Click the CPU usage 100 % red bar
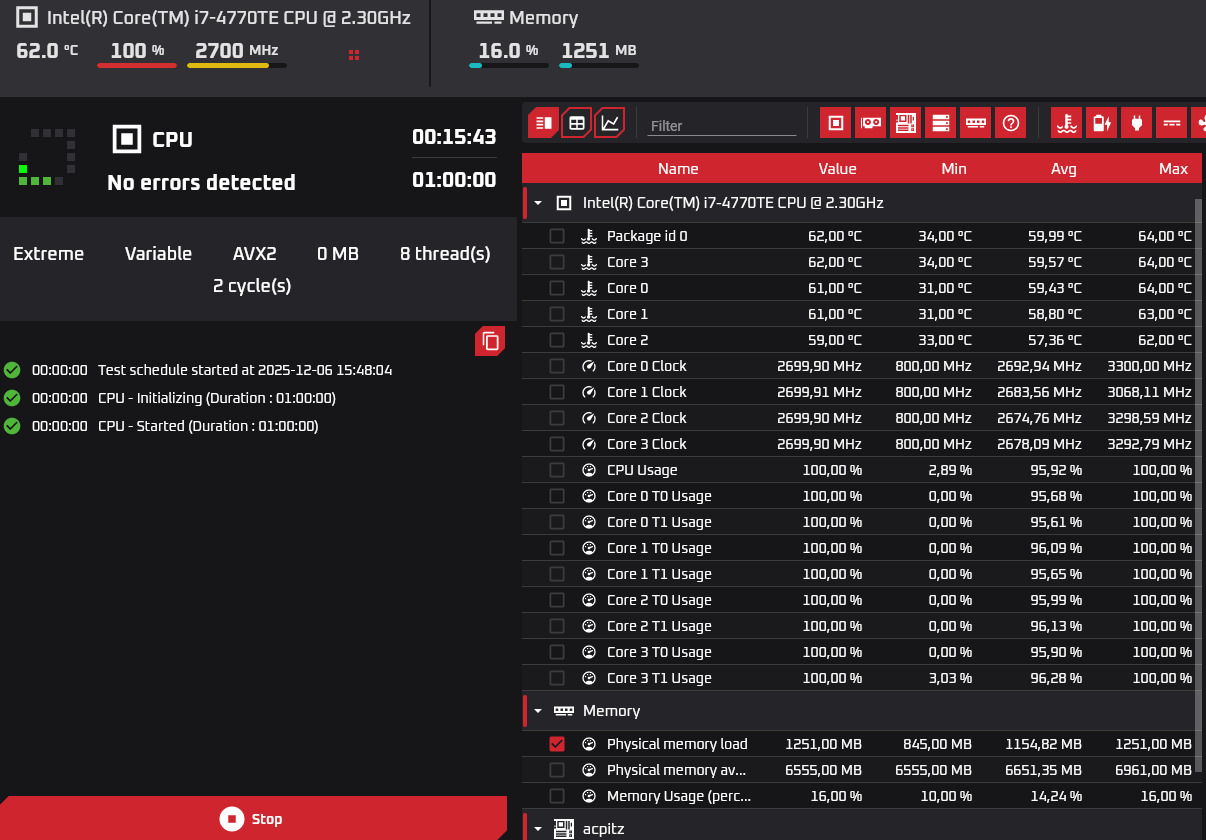The image size is (1206, 840). pos(137,66)
